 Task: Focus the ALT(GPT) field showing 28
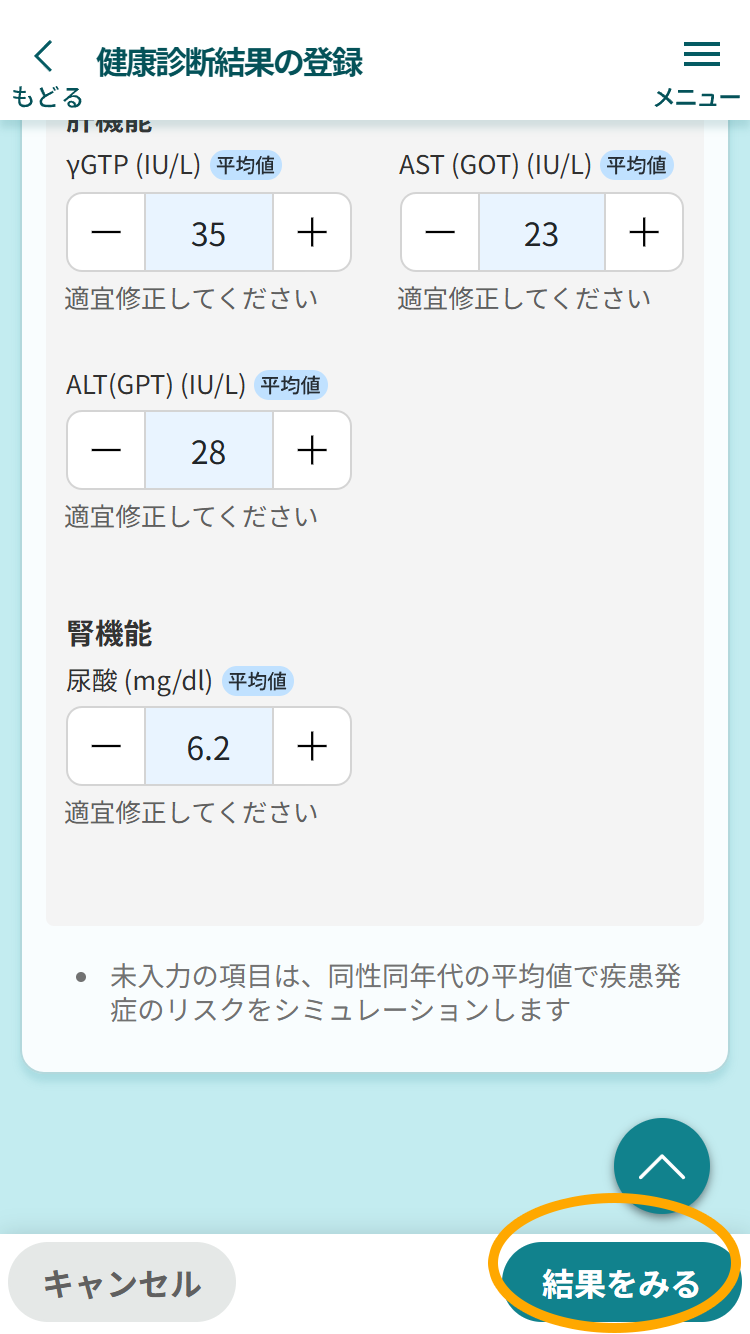(x=209, y=451)
